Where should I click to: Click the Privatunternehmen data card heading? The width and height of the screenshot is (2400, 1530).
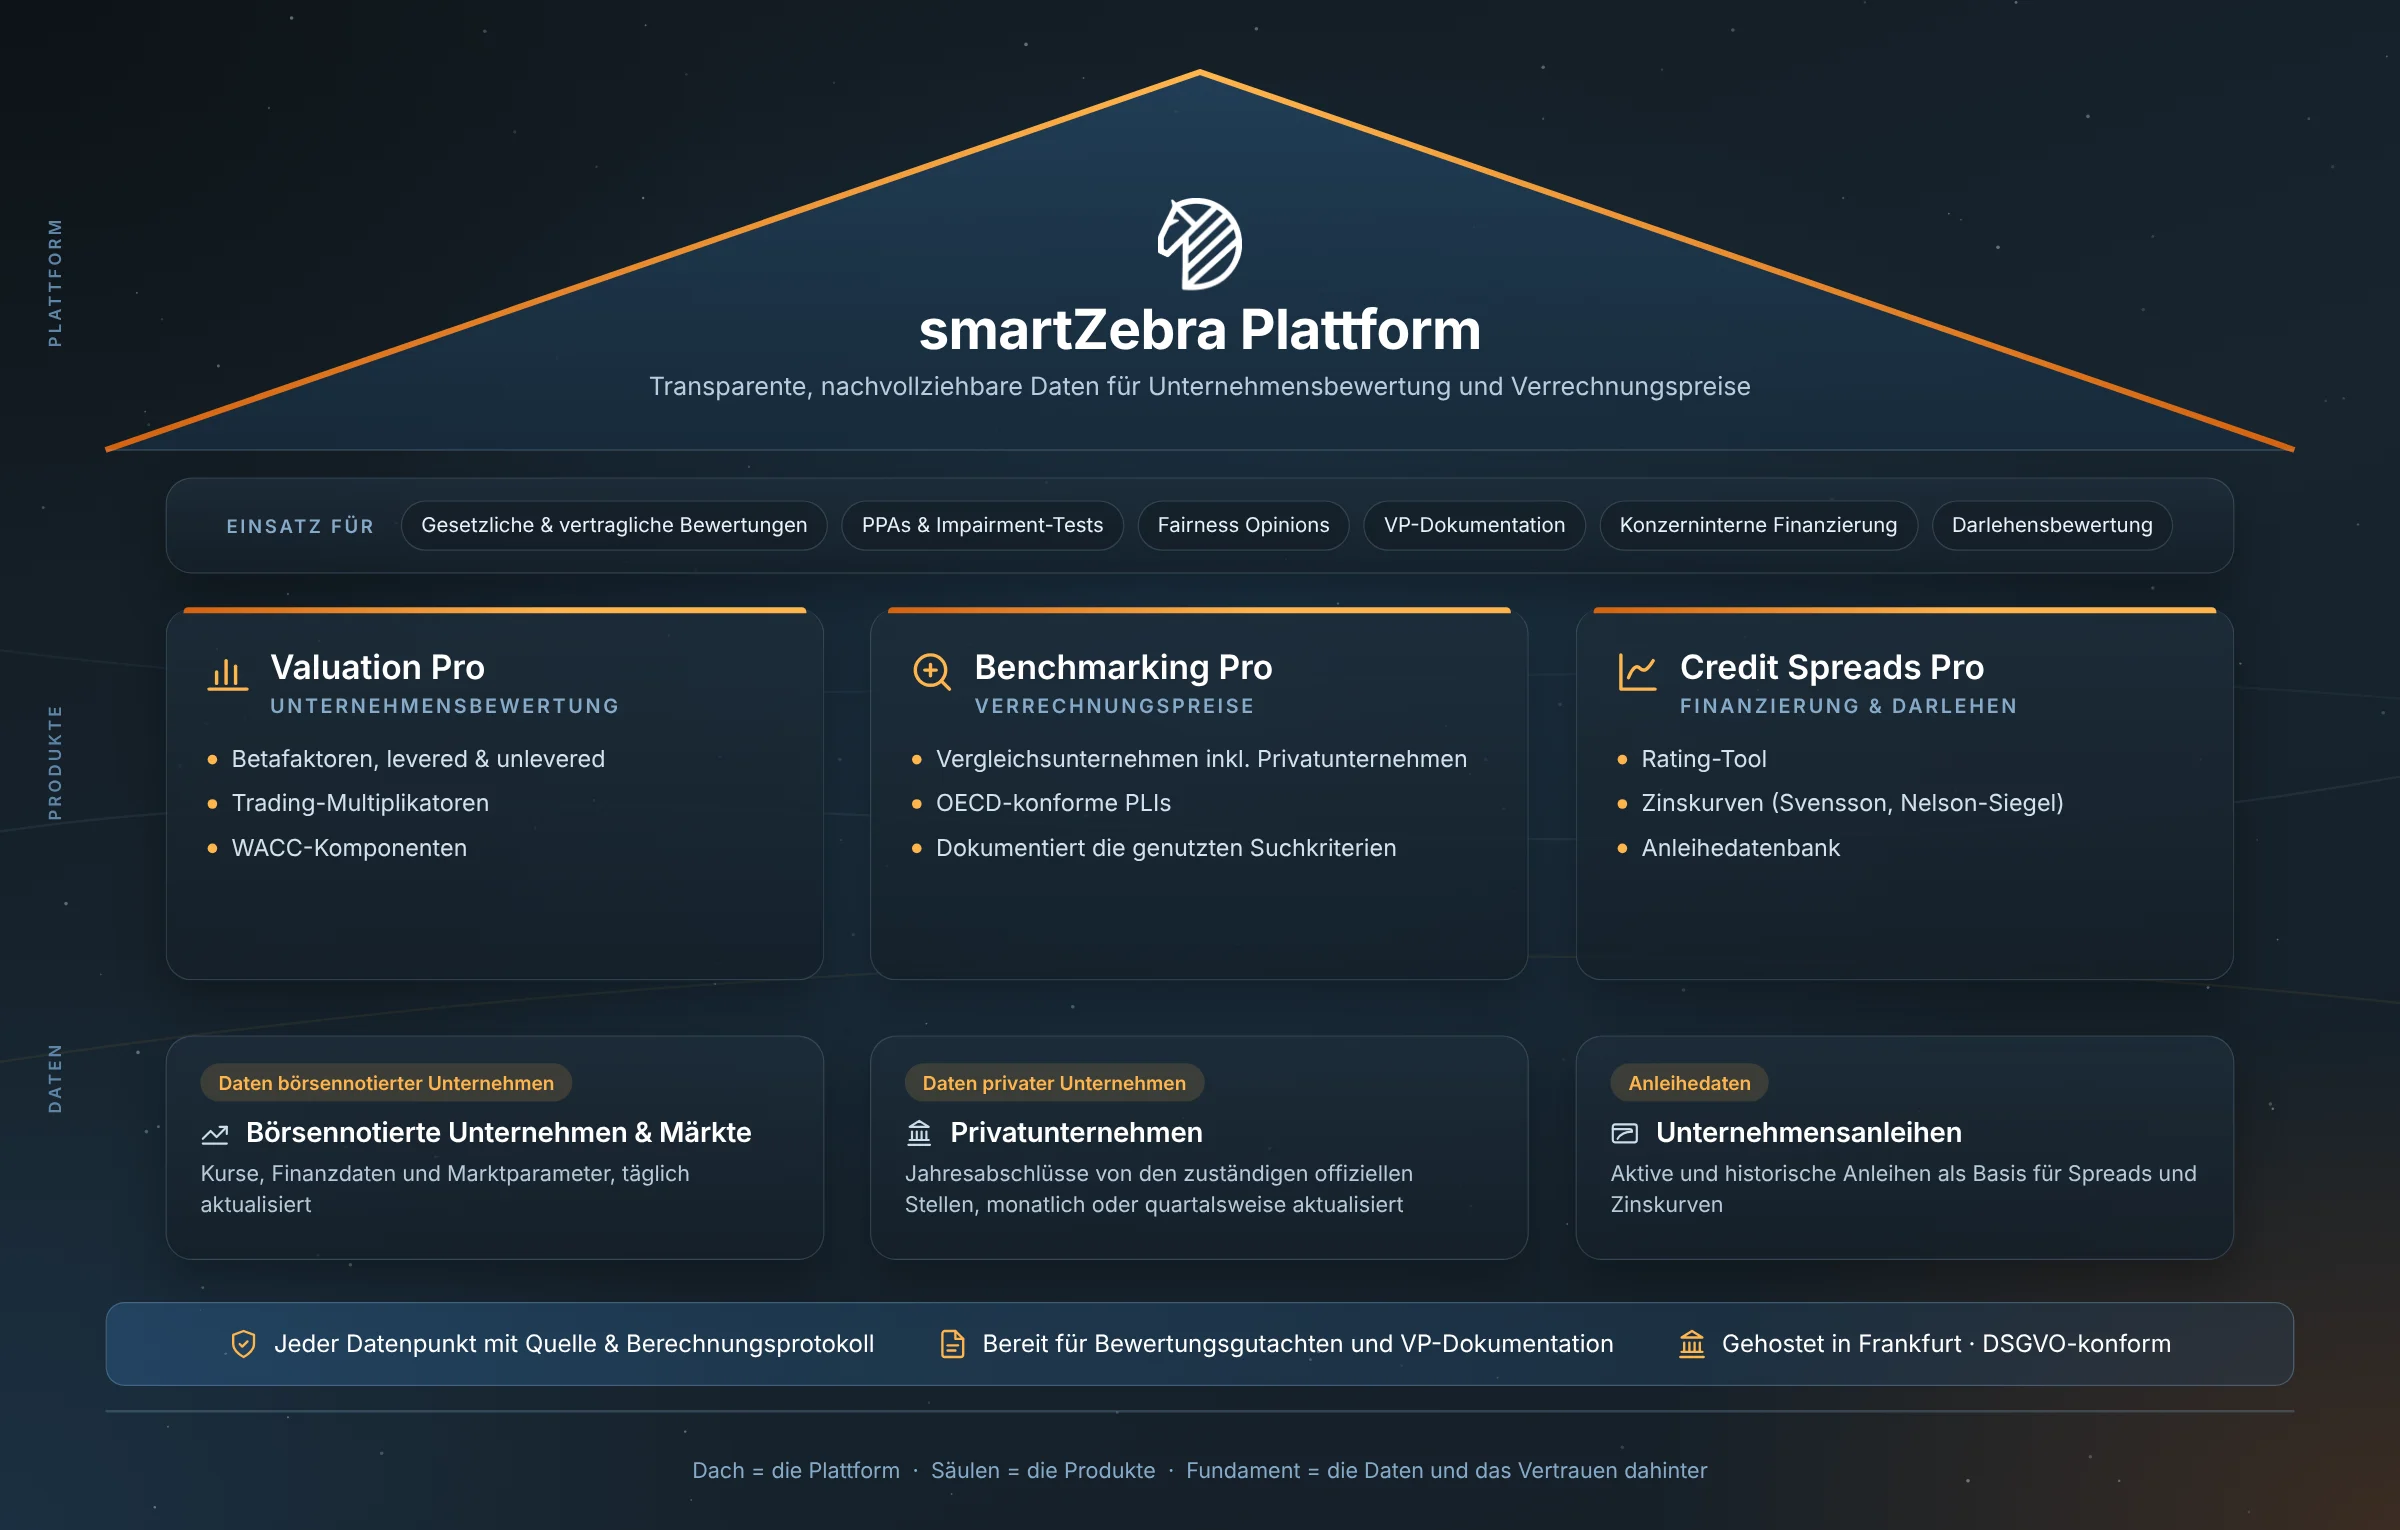[1076, 1133]
